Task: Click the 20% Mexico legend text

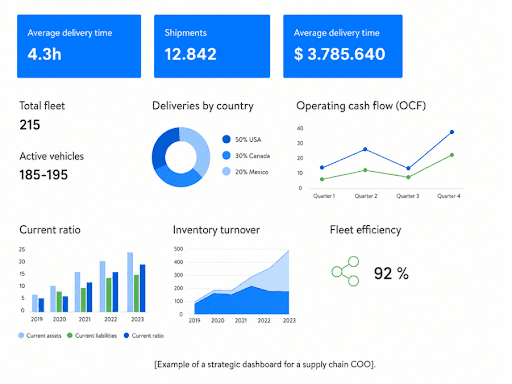Action: coord(252,172)
